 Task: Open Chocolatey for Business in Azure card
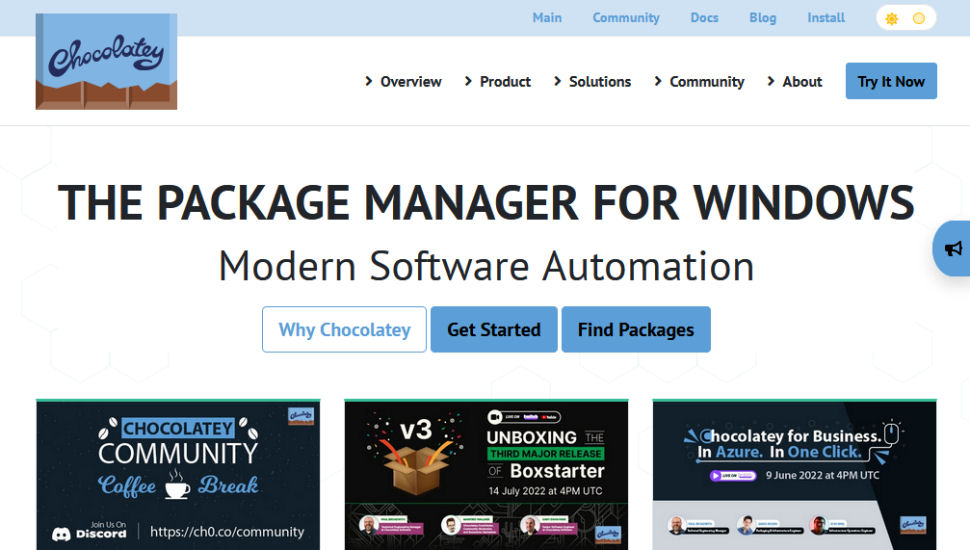tap(794, 475)
